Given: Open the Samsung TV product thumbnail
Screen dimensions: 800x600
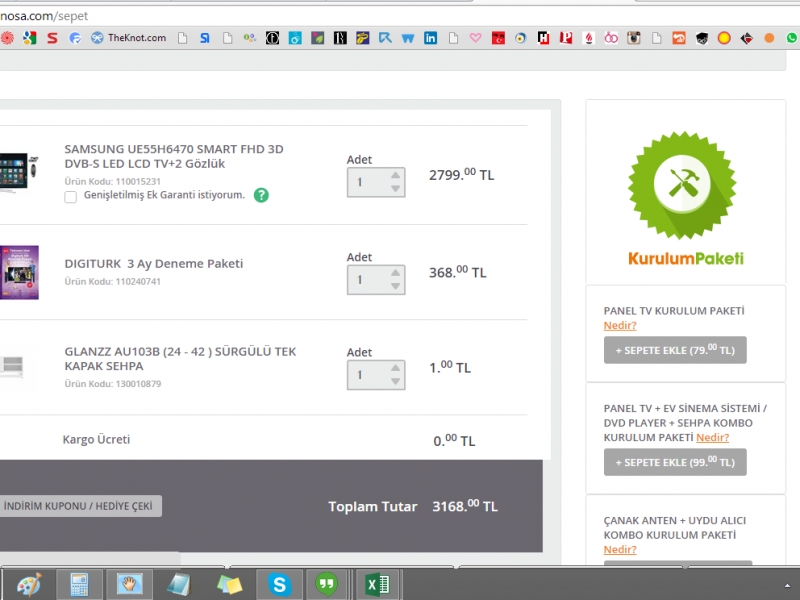Looking at the screenshot, I should [x=19, y=172].
